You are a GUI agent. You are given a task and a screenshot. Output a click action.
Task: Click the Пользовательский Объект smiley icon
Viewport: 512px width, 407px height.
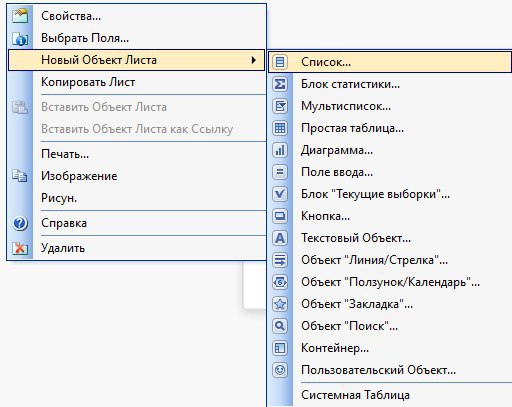(x=280, y=370)
